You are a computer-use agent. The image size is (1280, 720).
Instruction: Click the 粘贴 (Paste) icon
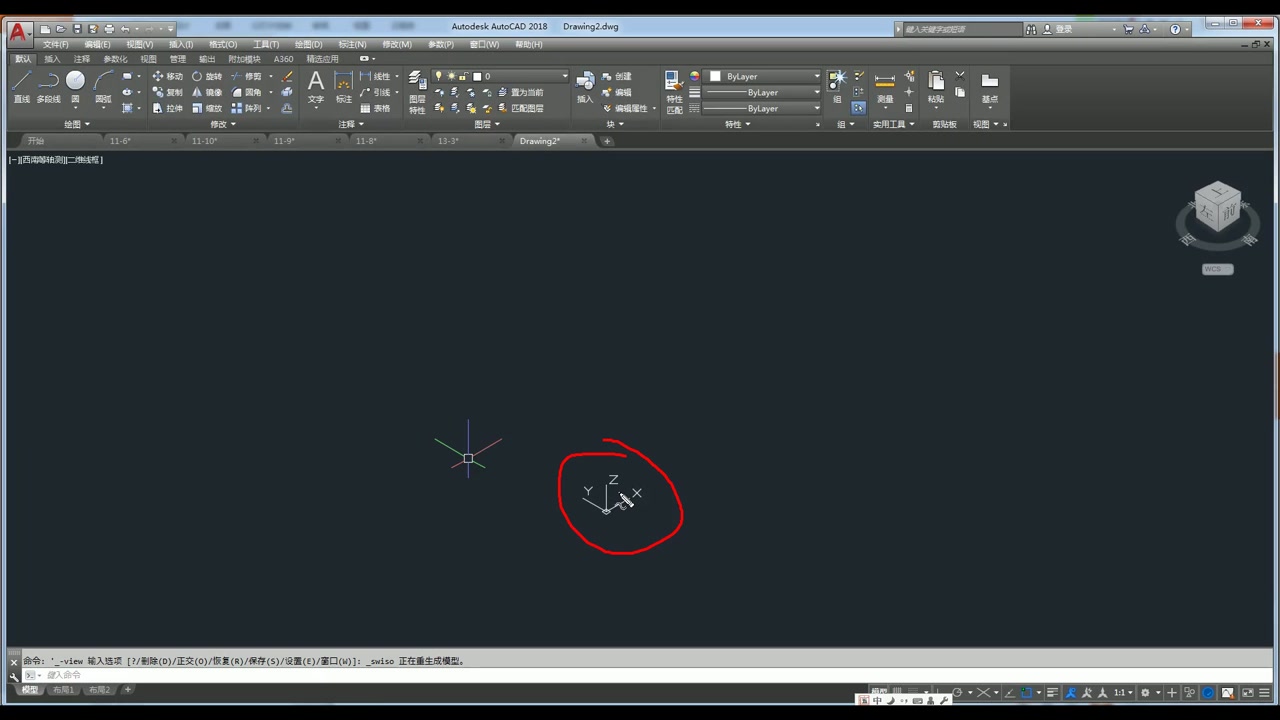(x=936, y=87)
